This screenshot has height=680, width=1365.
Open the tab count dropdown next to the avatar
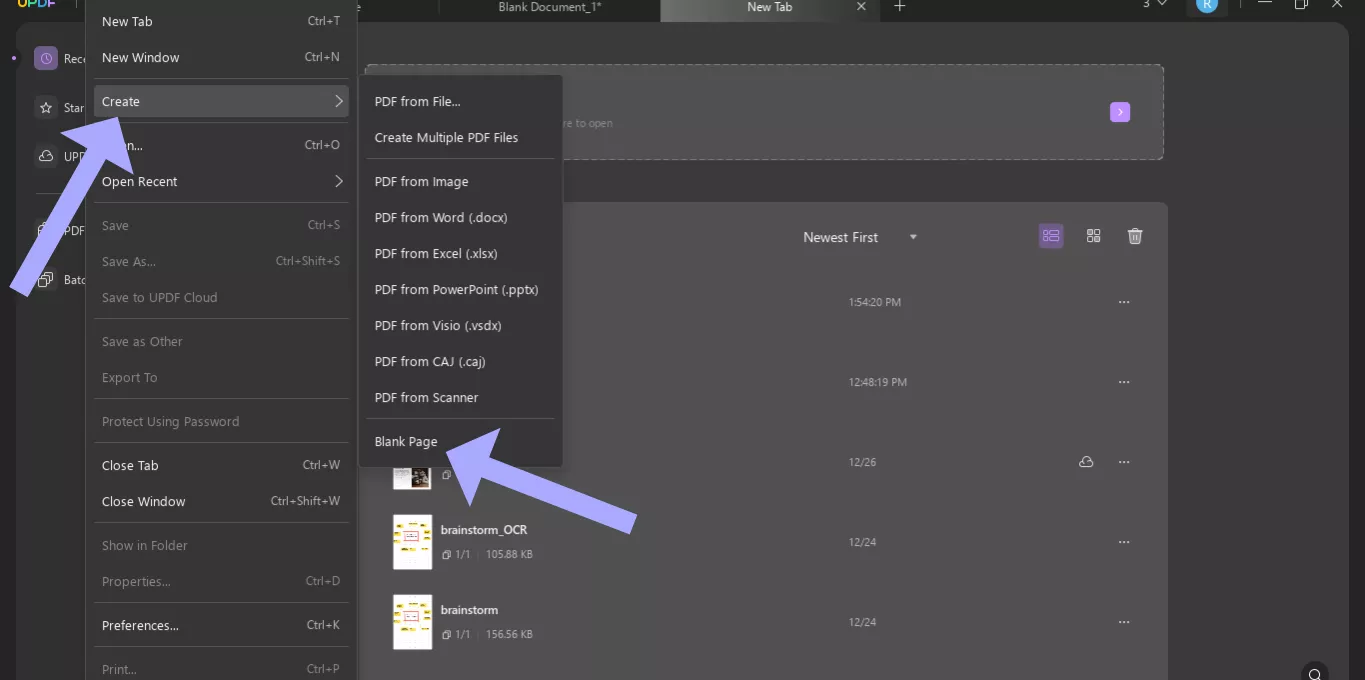click(x=1152, y=5)
